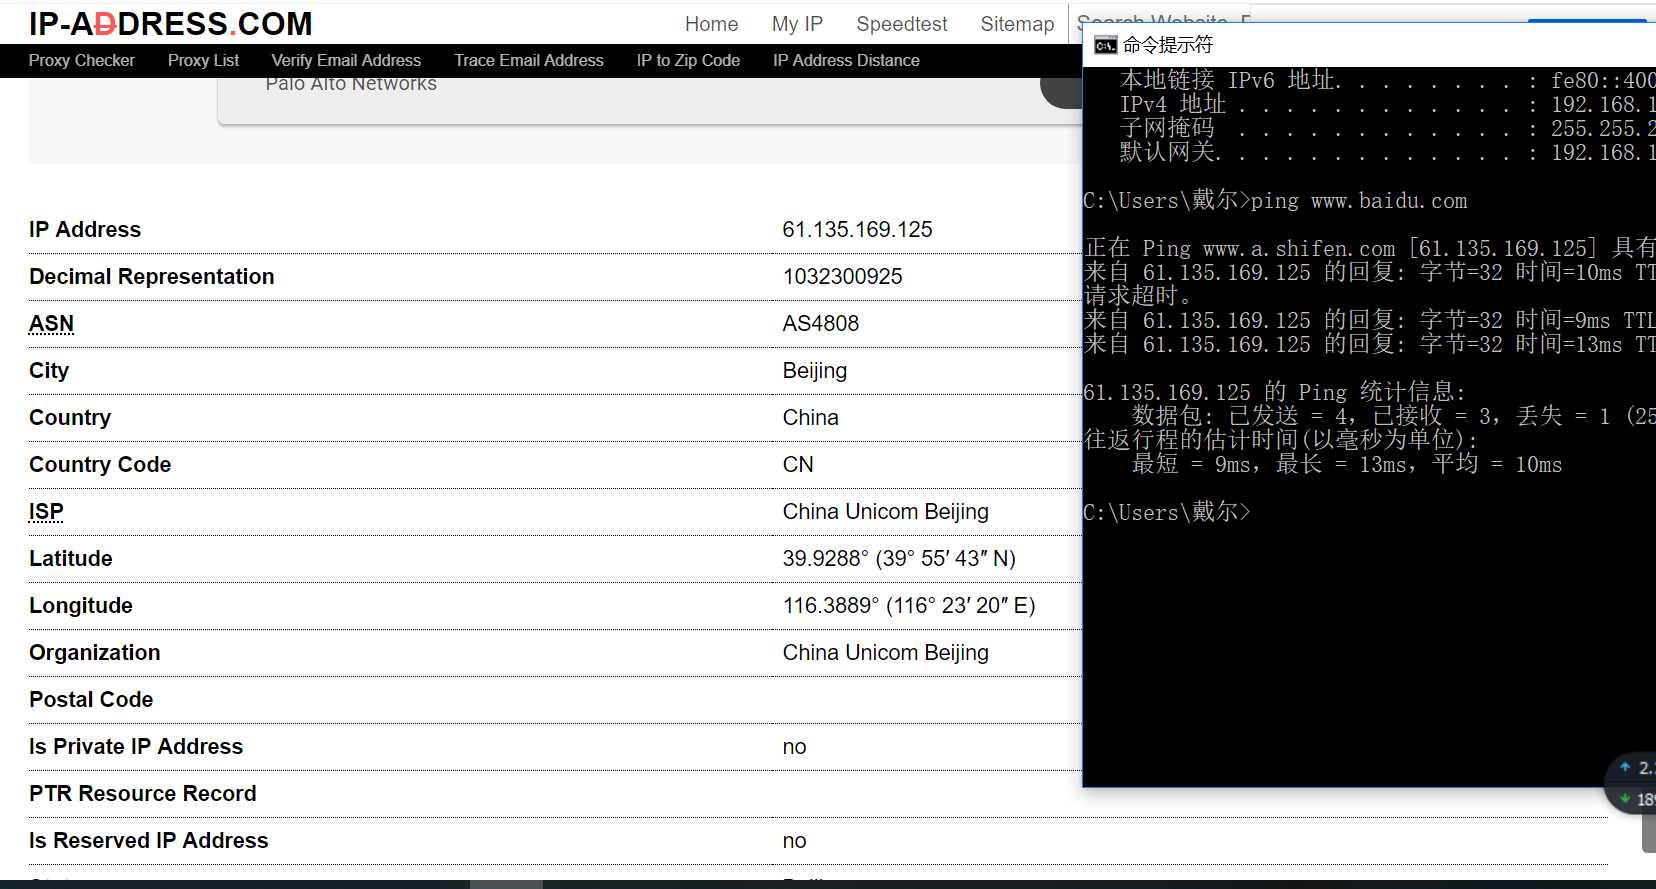Viewport: 1656px width, 889px height.
Task: Open the My IP page
Action: 797,24
